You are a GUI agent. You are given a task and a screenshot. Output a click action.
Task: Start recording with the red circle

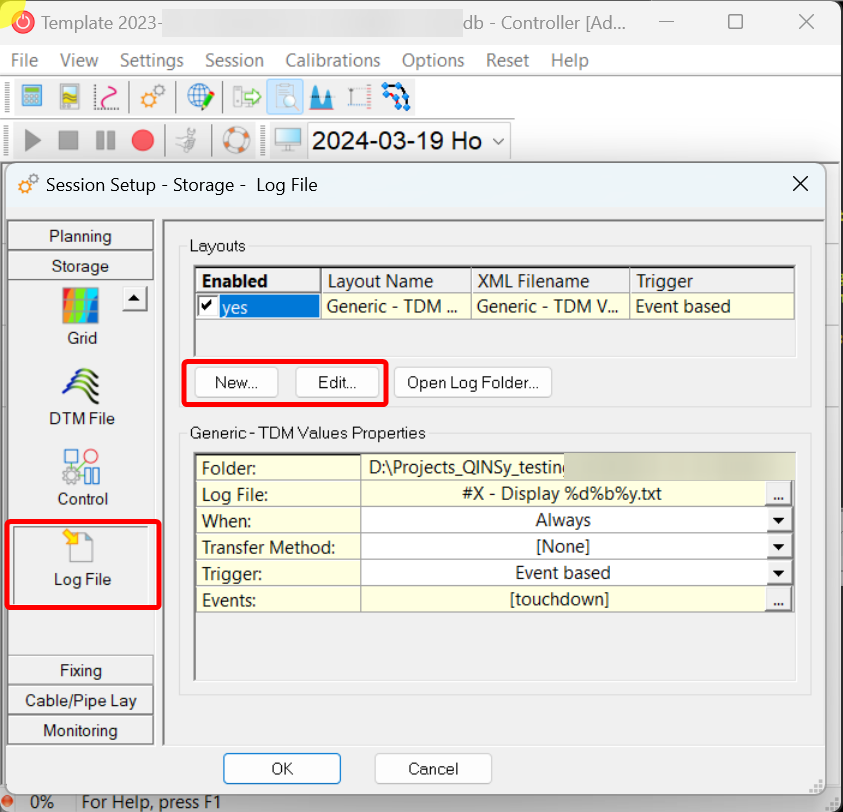142,140
